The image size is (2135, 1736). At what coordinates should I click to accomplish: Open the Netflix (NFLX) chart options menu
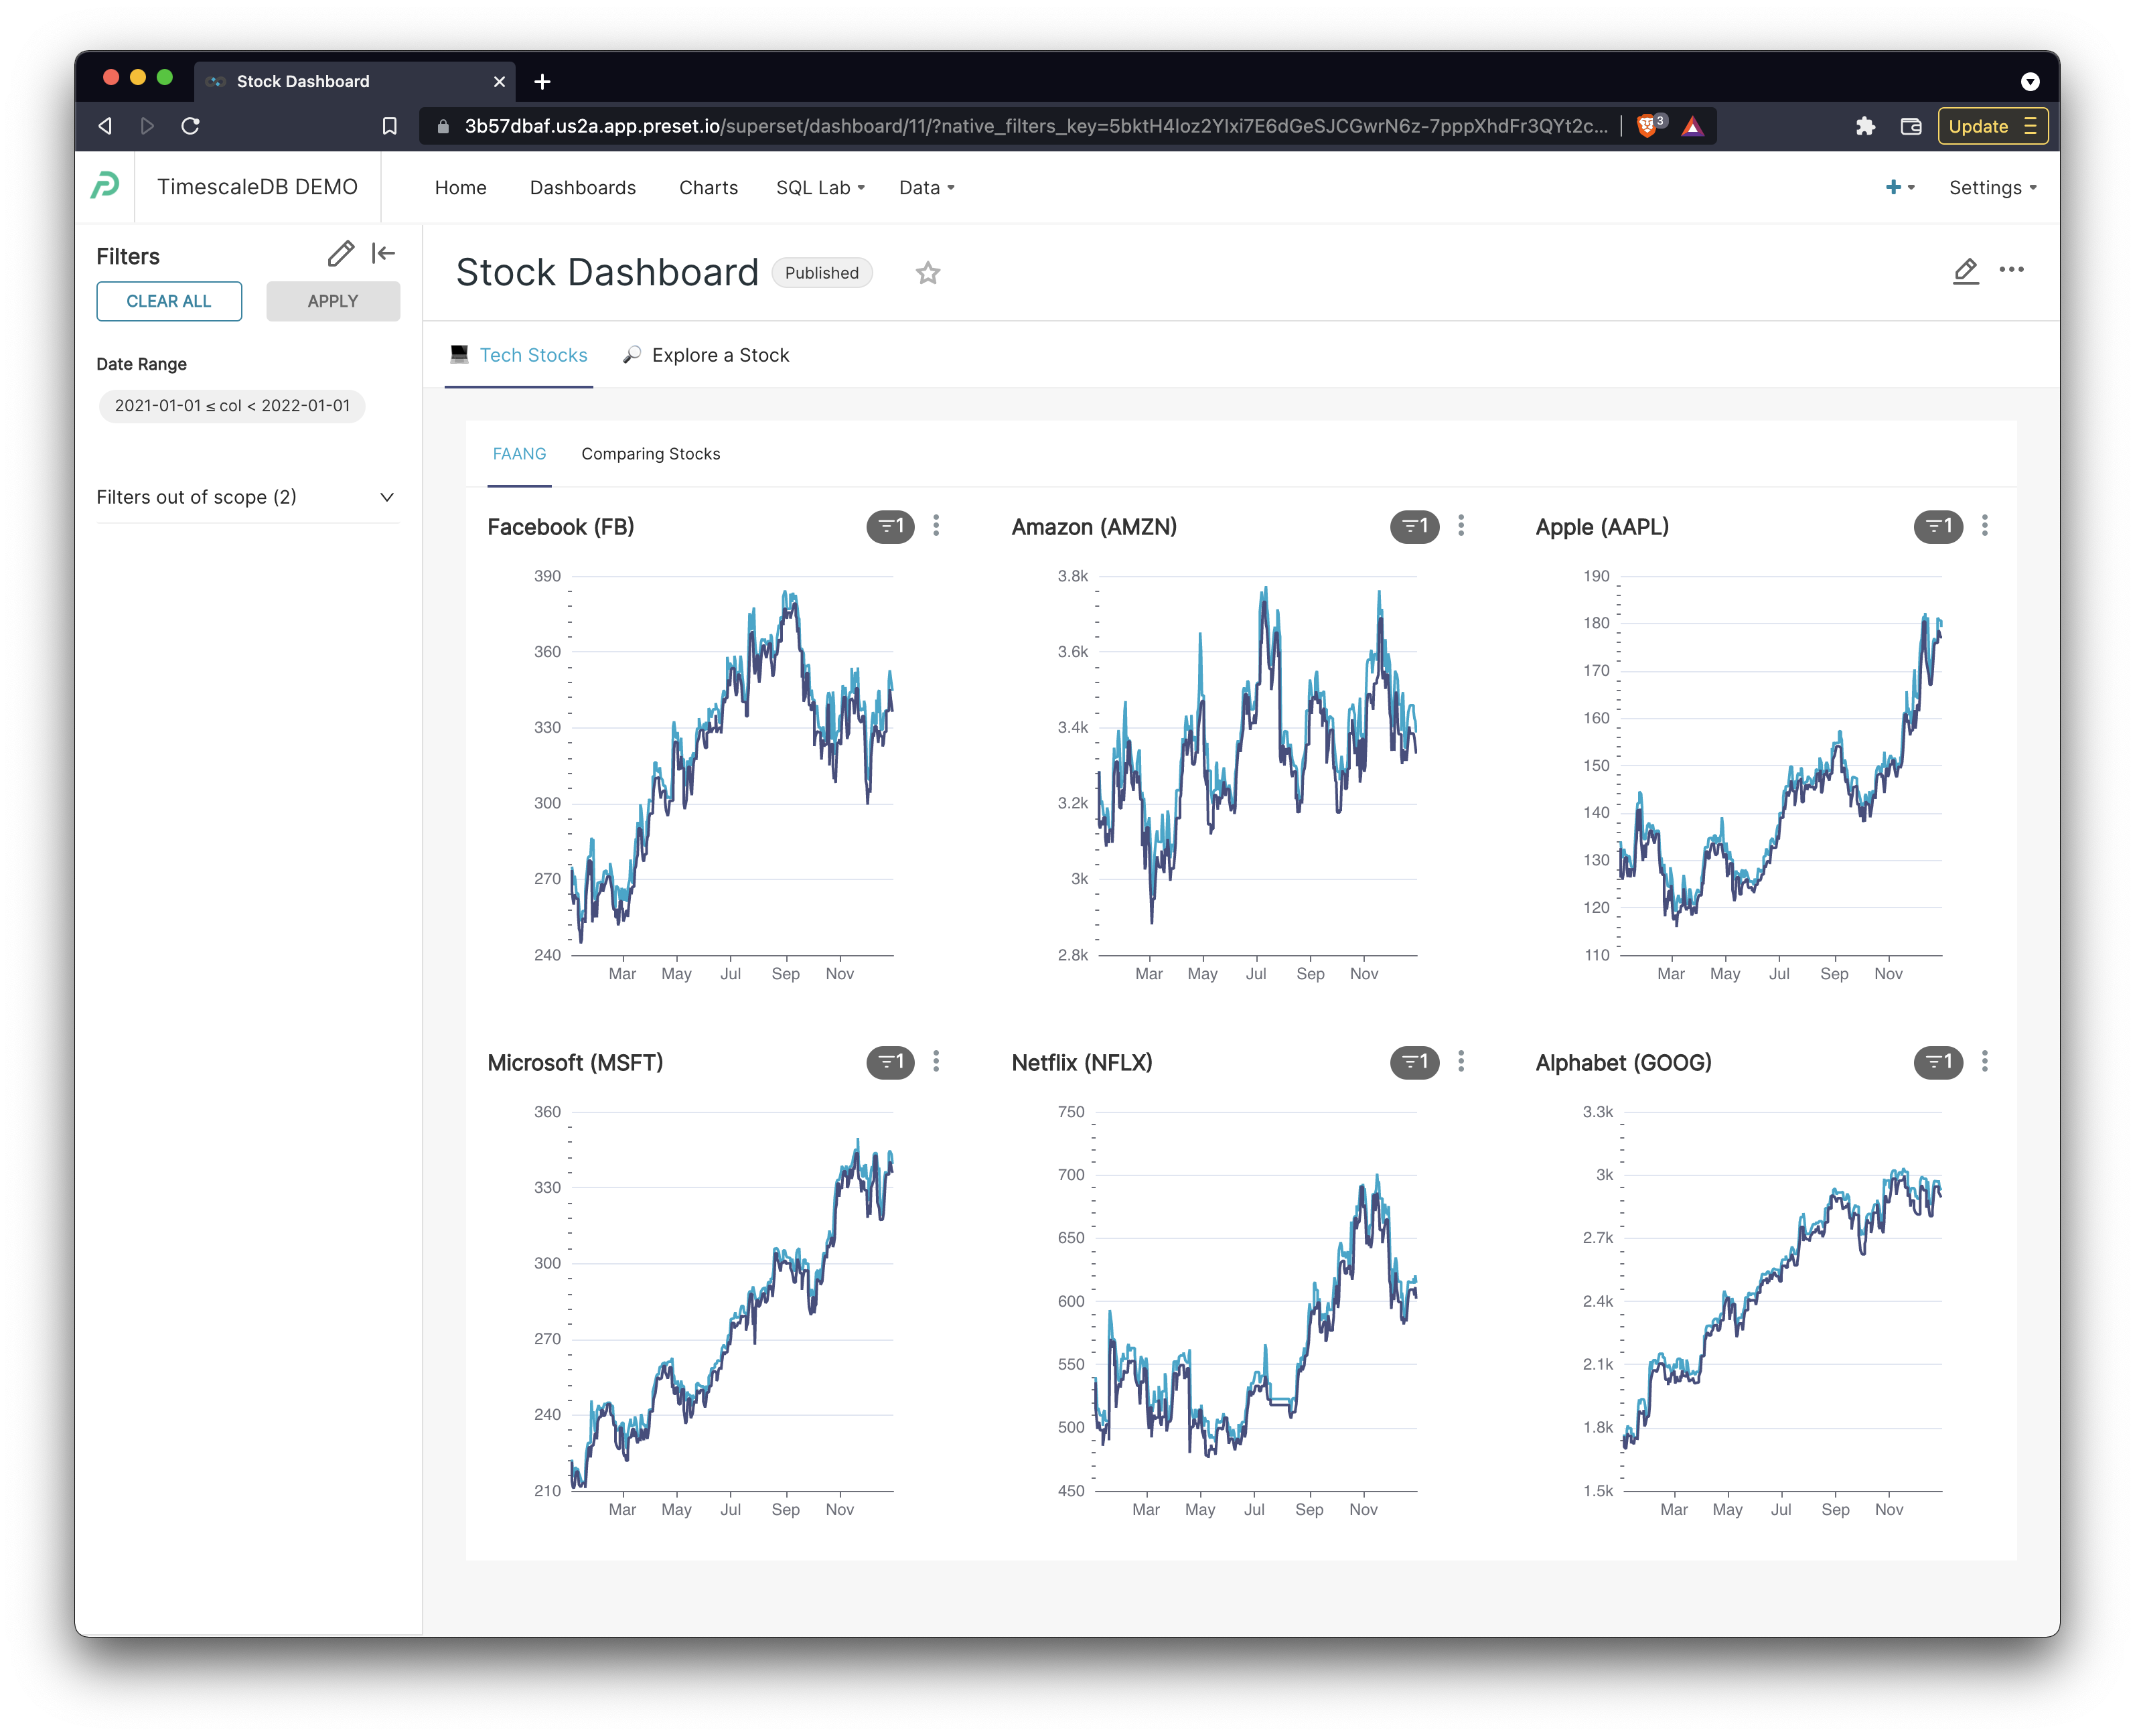click(x=1460, y=1062)
